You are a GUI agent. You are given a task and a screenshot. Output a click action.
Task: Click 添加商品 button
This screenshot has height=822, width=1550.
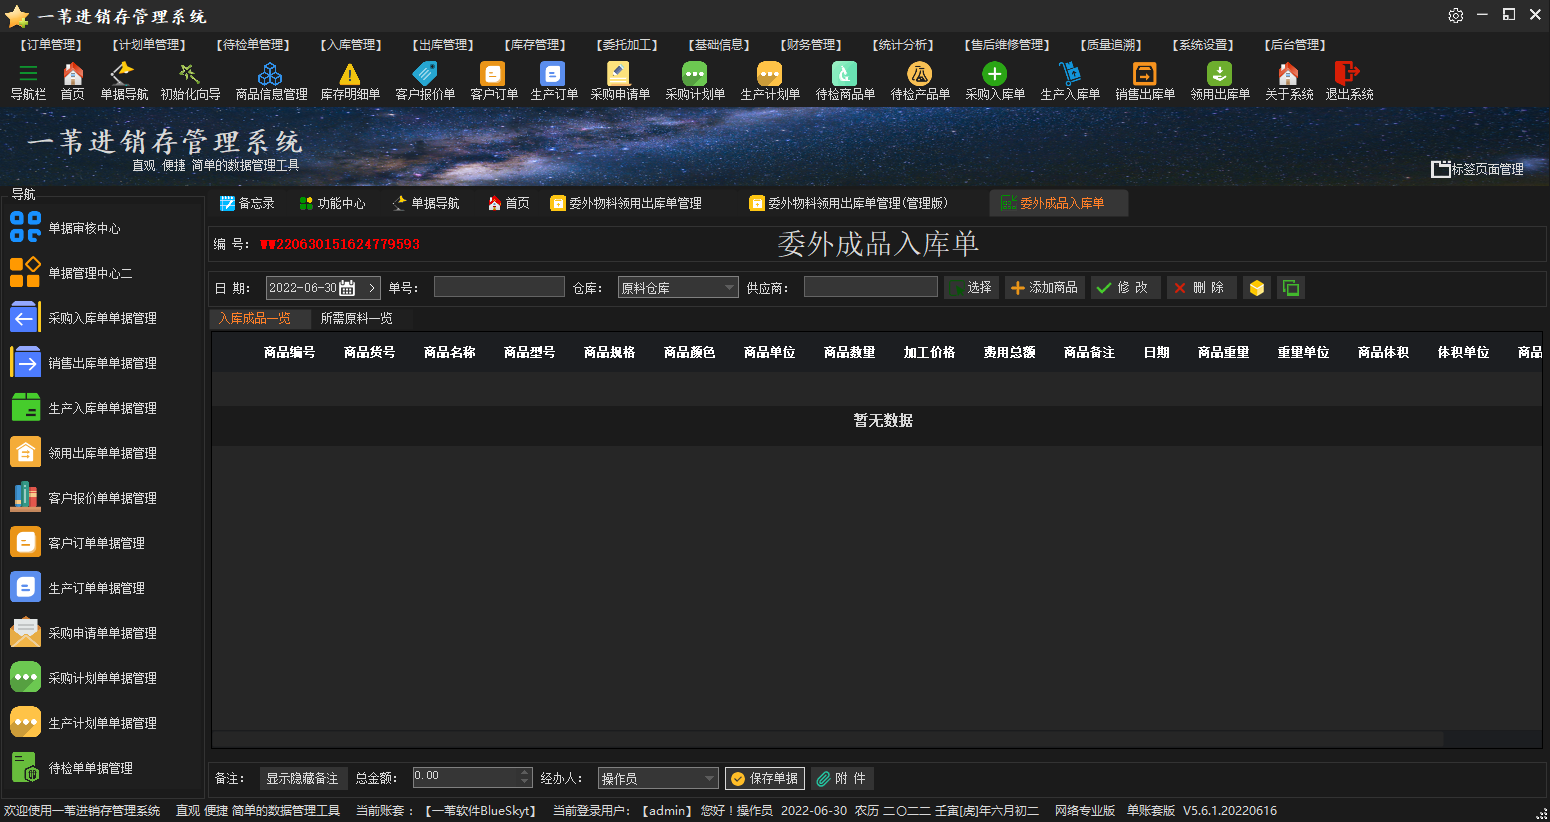pos(1044,288)
